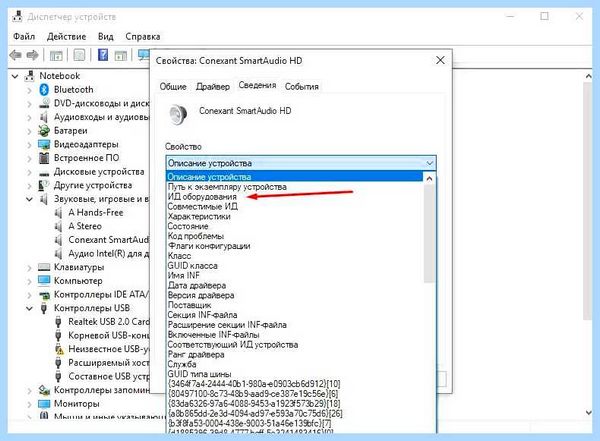Collapse the Звуковые, игровые category
Screen dimensions: 600x441
click(29, 199)
